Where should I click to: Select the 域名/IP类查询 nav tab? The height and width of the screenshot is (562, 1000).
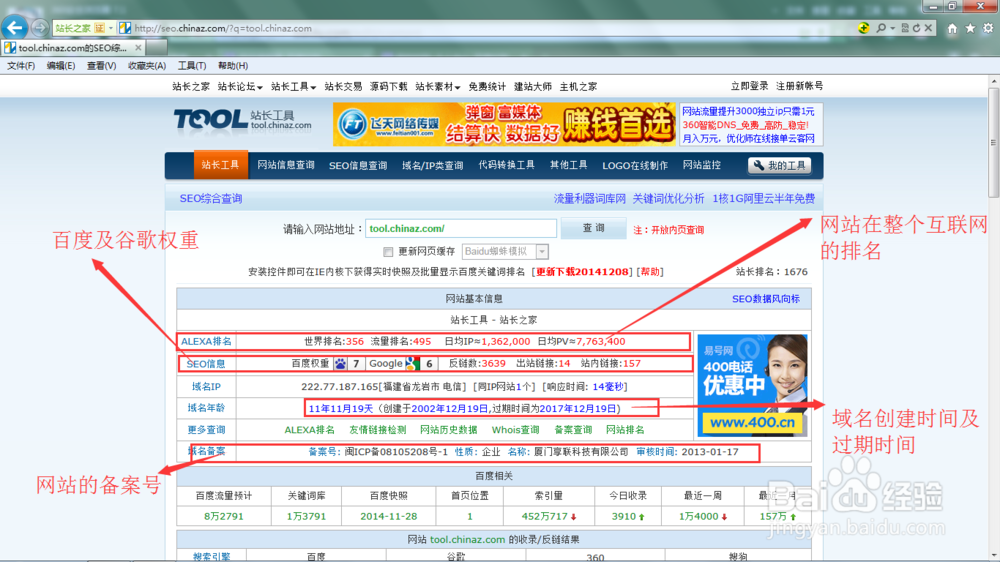coord(432,165)
